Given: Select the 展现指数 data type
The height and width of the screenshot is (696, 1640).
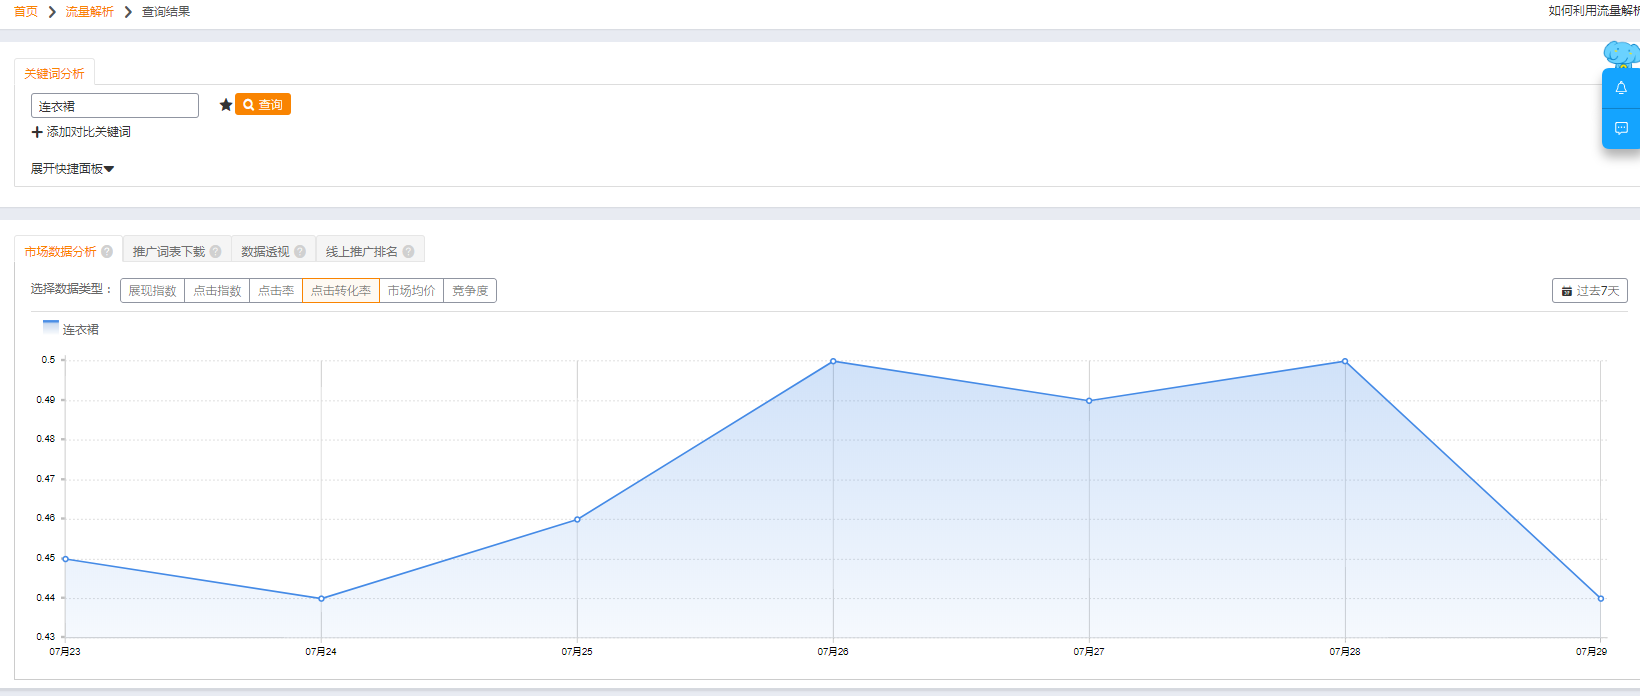Looking at the screenshot, I should coord(152,291).
